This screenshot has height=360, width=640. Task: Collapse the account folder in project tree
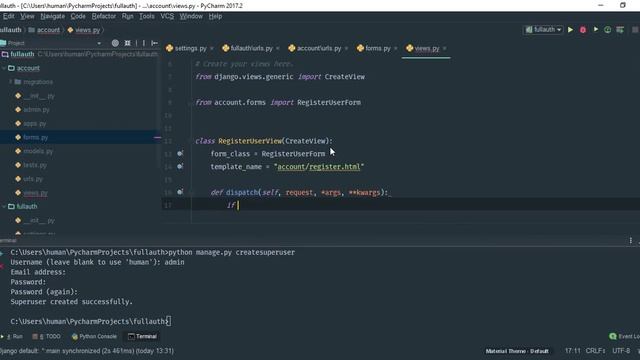[x=4, y=68]
